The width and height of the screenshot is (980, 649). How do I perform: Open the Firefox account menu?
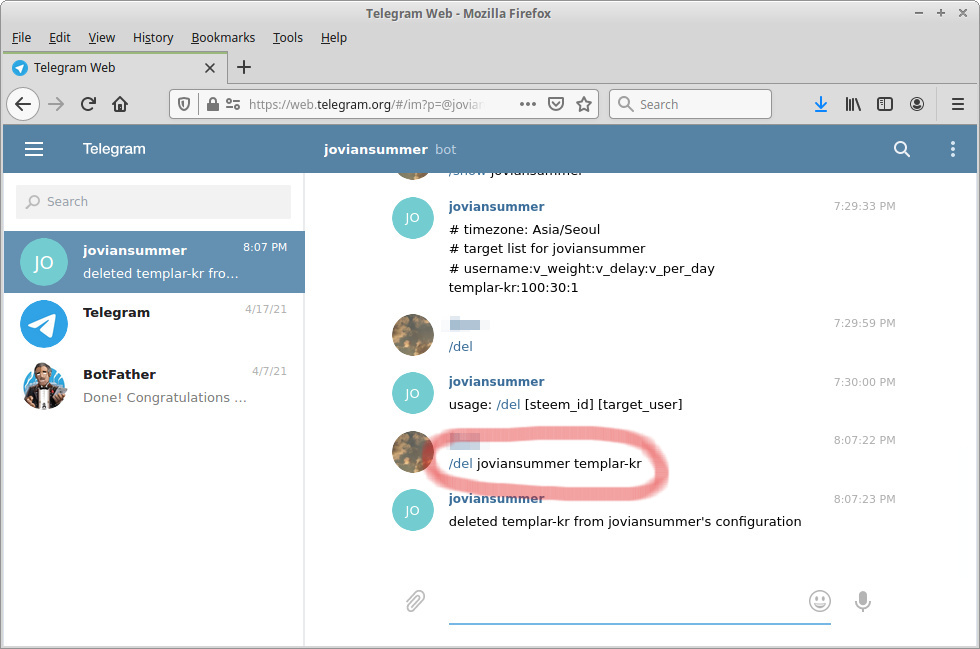[x=916, y=104]
